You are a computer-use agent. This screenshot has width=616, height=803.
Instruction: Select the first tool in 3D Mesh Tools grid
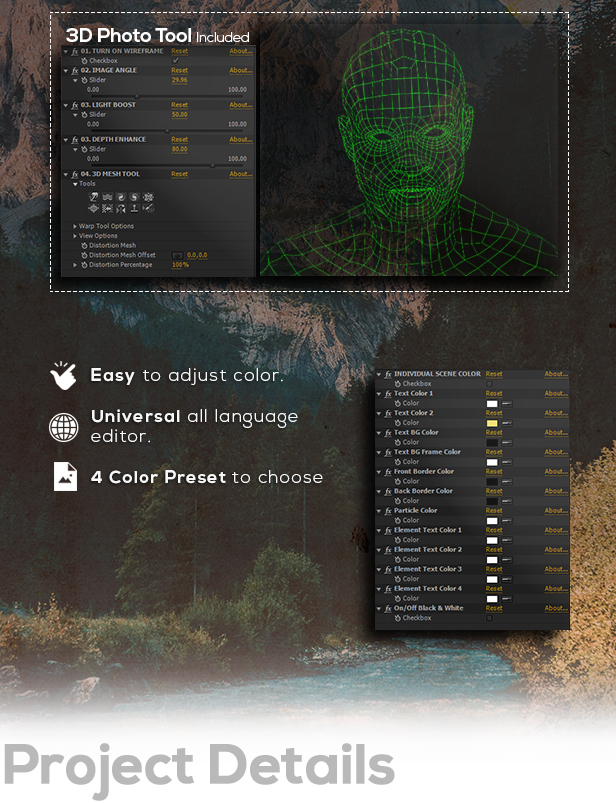pyautogui.click(x=93, y=198)
